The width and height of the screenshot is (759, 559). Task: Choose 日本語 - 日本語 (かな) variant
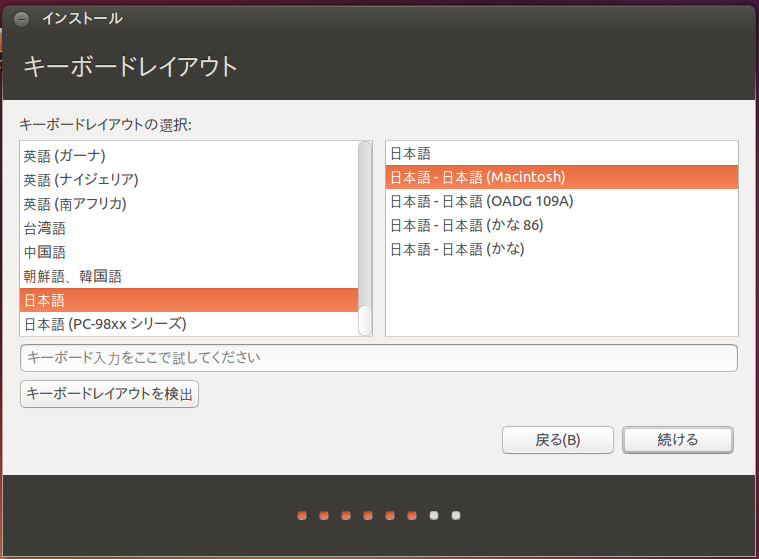pyautogui.click(x=562, y=249)
